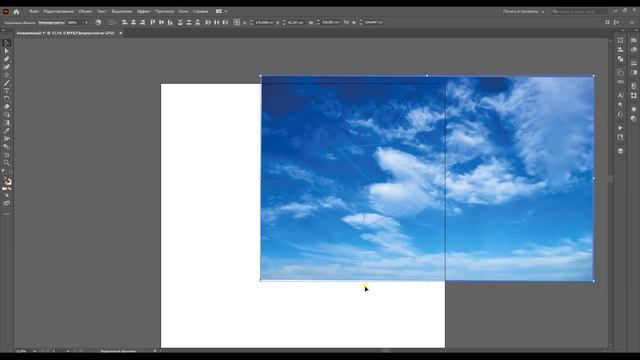Viewport: 640px width, 360px height.
Task: Click the Y position value field
Action: pyautogui.click(x=296, y=22)
